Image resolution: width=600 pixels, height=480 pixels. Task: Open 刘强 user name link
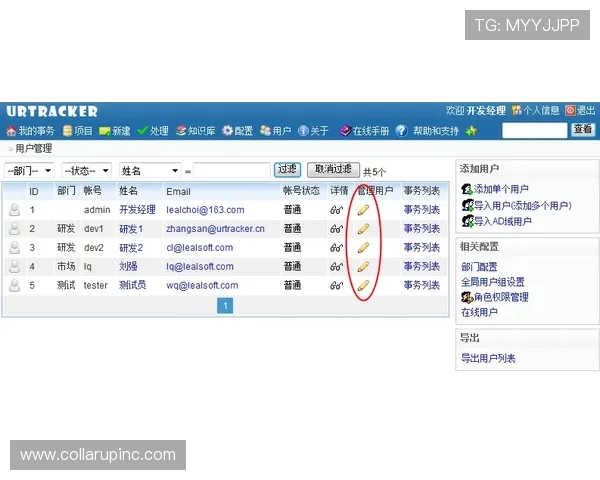click(128, 266)
